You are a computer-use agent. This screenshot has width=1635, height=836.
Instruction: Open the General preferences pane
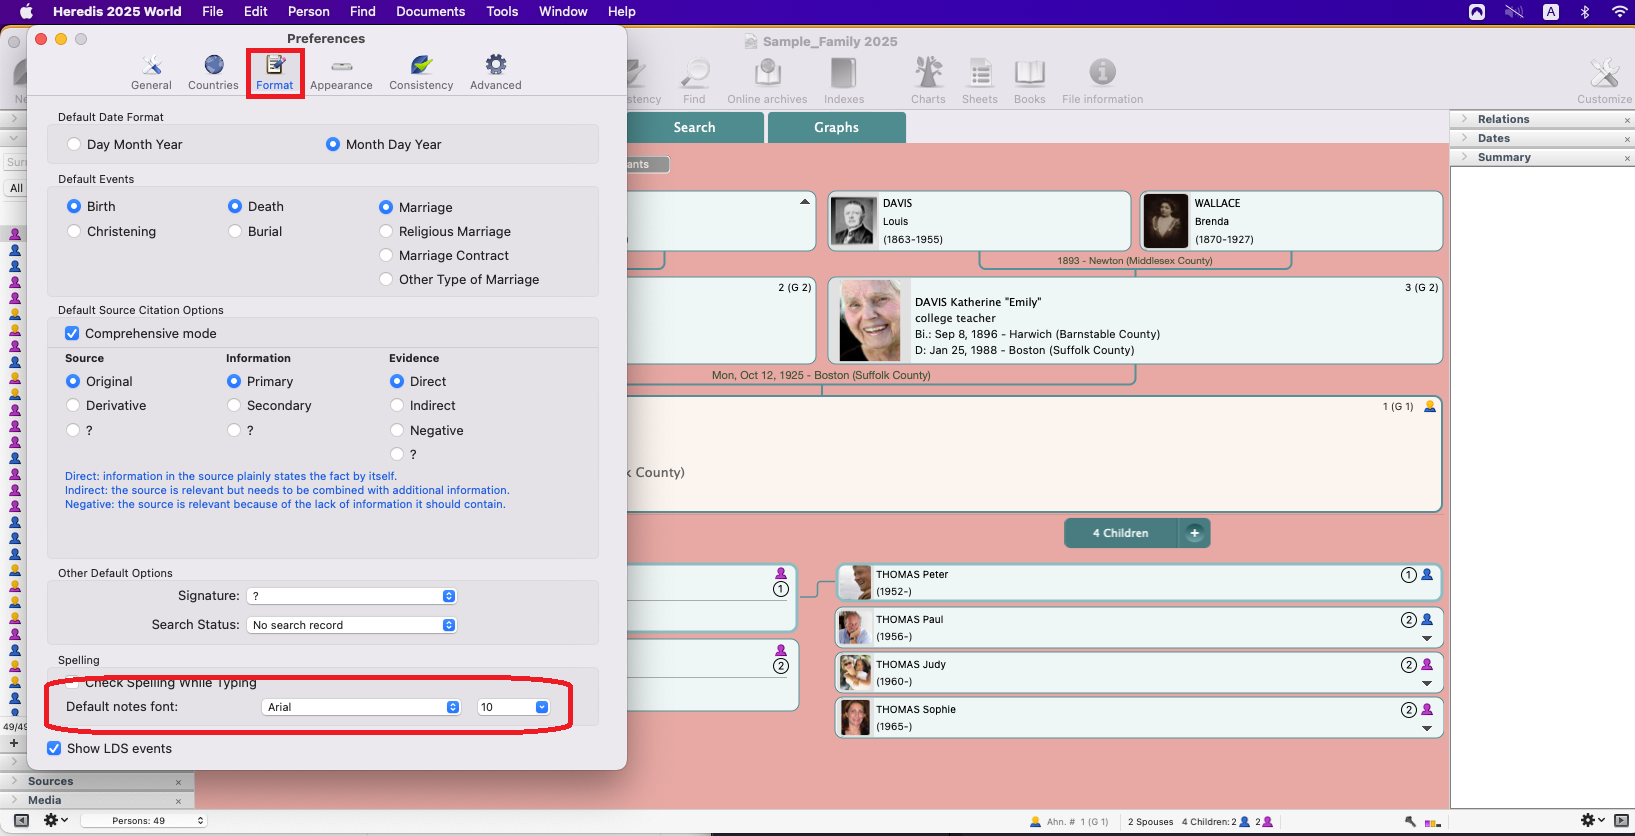151,72
